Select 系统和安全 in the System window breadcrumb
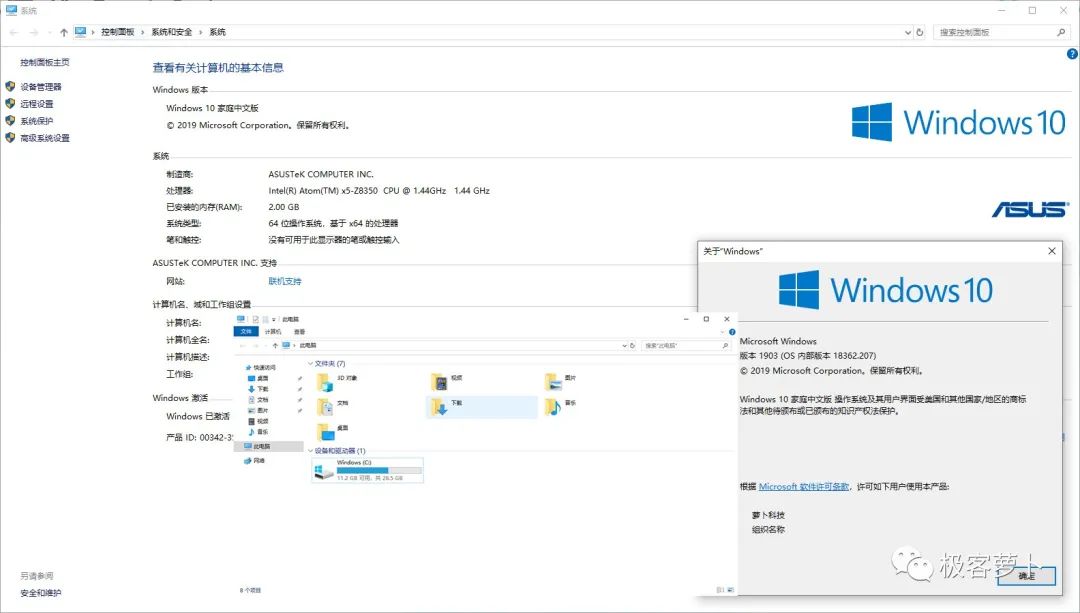 [172, 32]
